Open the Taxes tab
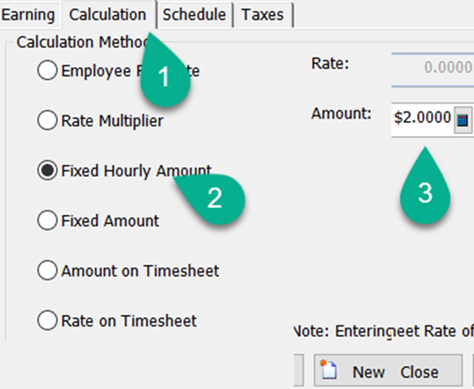474x389 pixels. coord(263,15)
